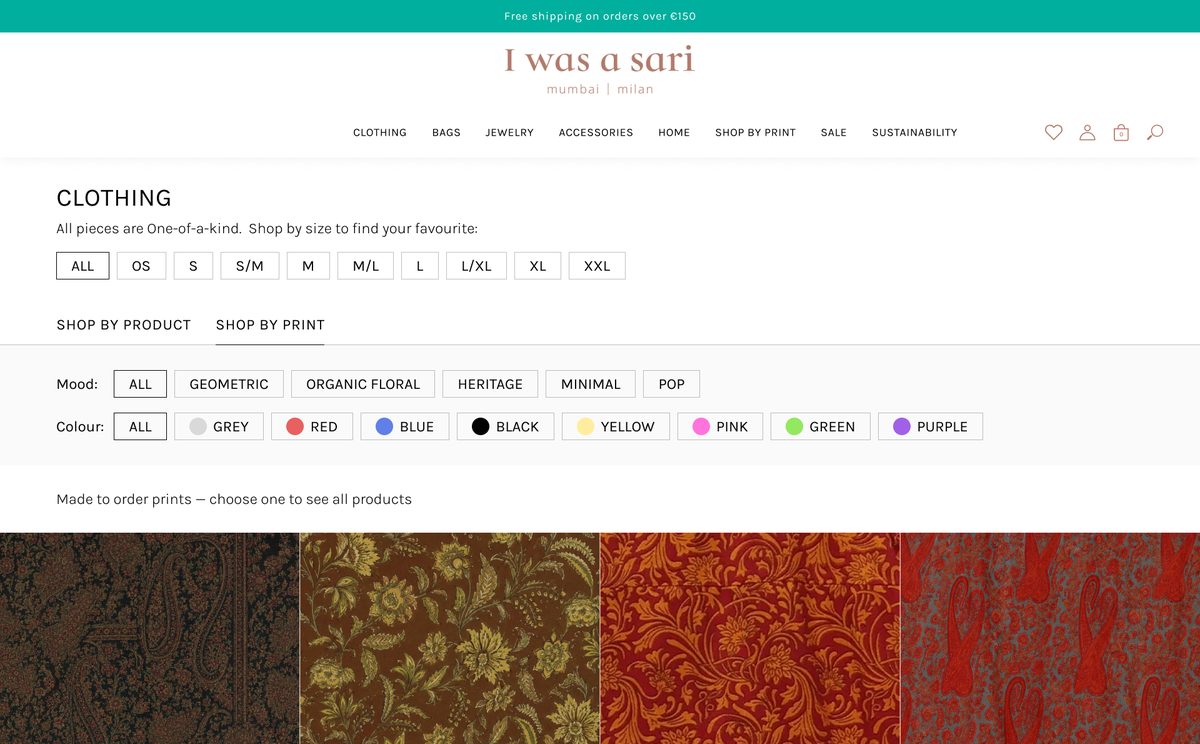Click the free shipping announcement banner

tap(600, 16)
